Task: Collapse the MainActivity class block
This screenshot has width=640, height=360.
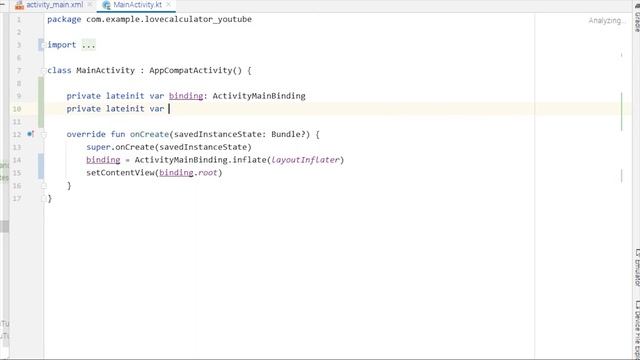Action: click(43, 71)
